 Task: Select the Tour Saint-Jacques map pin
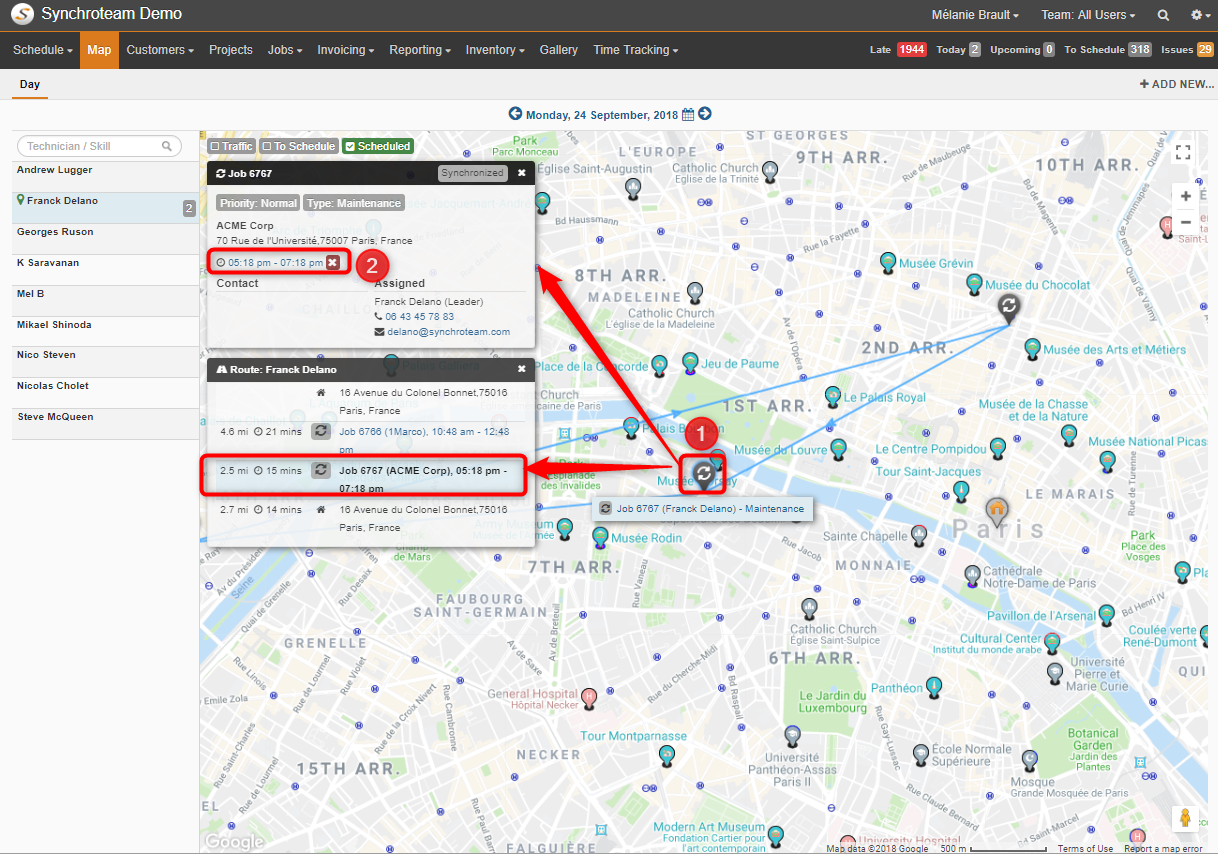961,491
